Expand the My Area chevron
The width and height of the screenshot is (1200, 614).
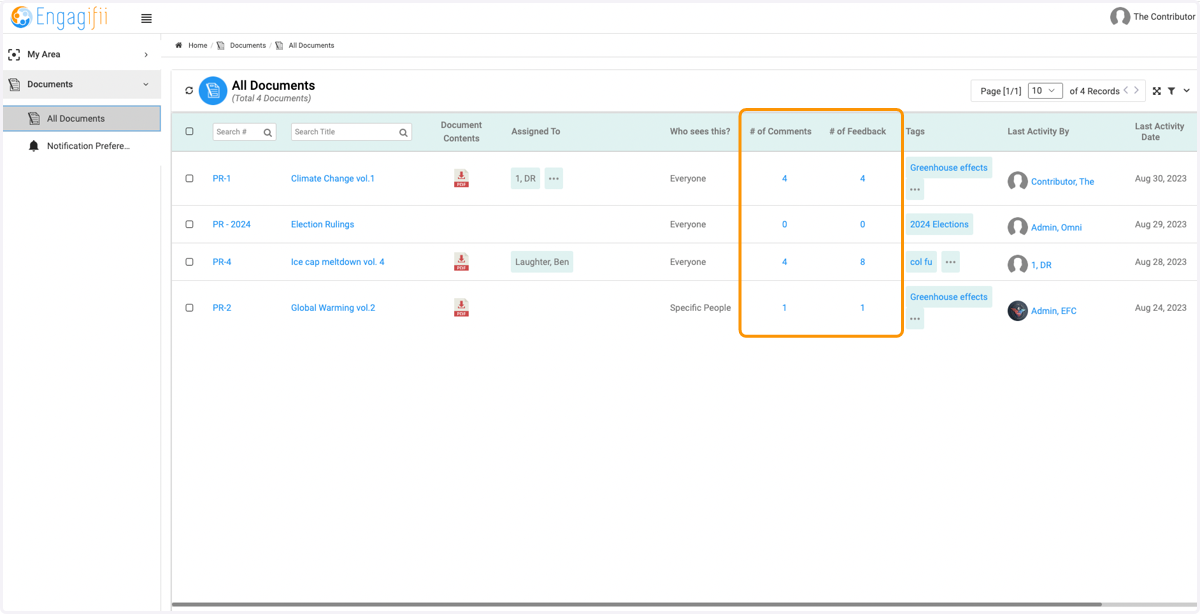click(x=146, y=54)
